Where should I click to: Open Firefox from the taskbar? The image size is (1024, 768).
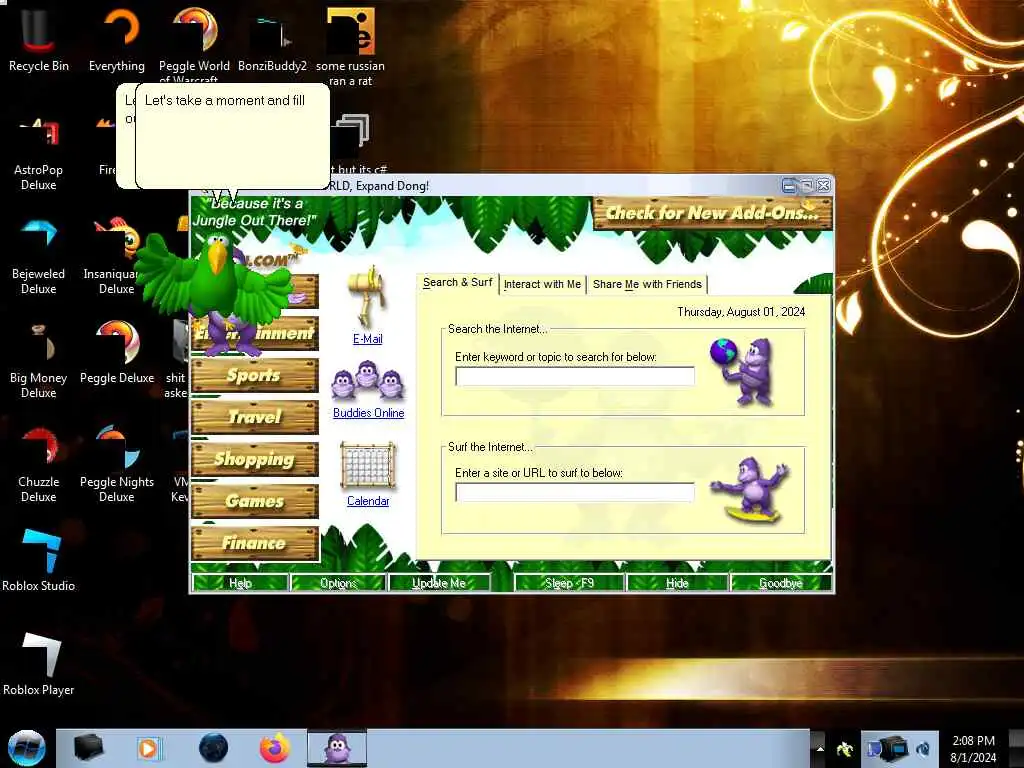pyautogui.click(x=275, y=748)
